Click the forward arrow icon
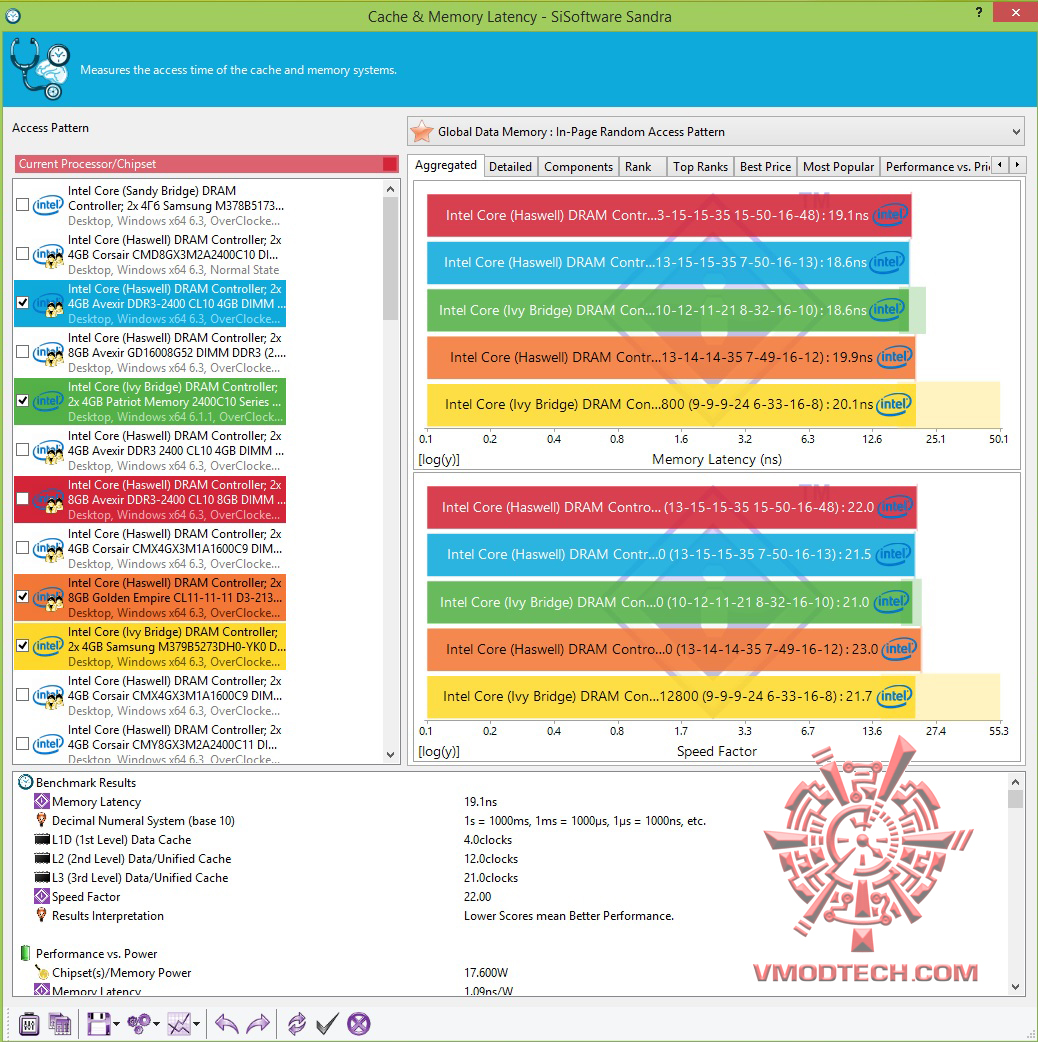1038x1042 pixels. pyautogui.click(x=258, y=1024)
